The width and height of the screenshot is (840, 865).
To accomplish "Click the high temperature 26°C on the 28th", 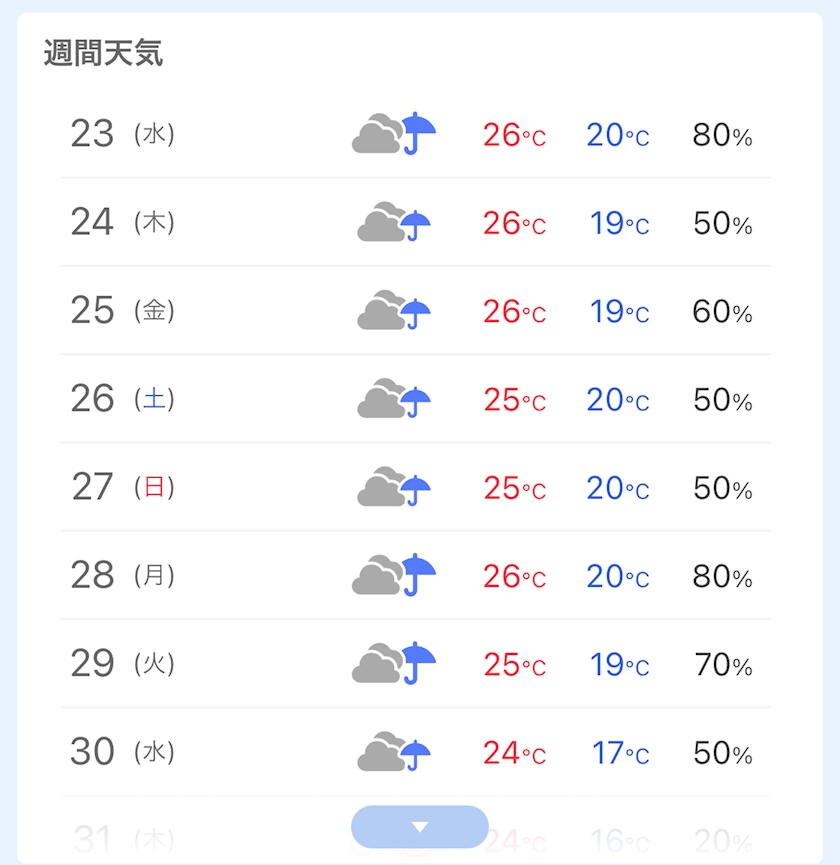I will coord(514,576).
